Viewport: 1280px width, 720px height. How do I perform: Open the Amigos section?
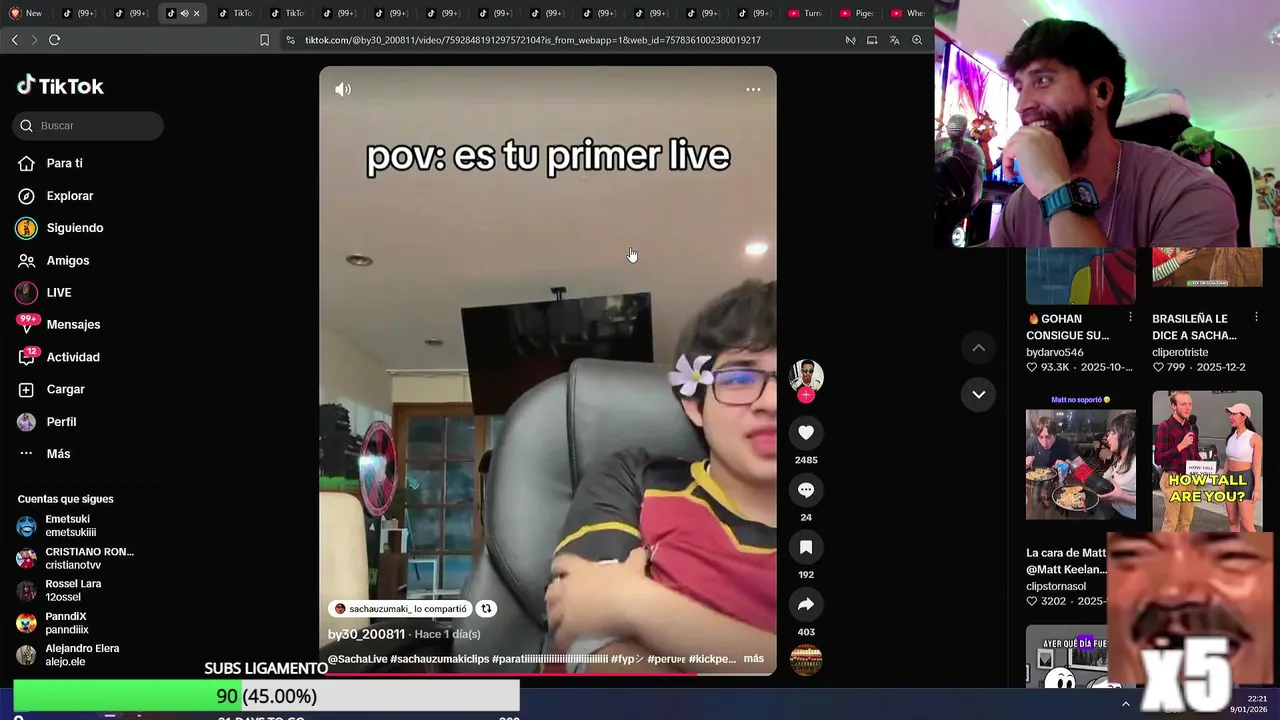tap(54, 261)
